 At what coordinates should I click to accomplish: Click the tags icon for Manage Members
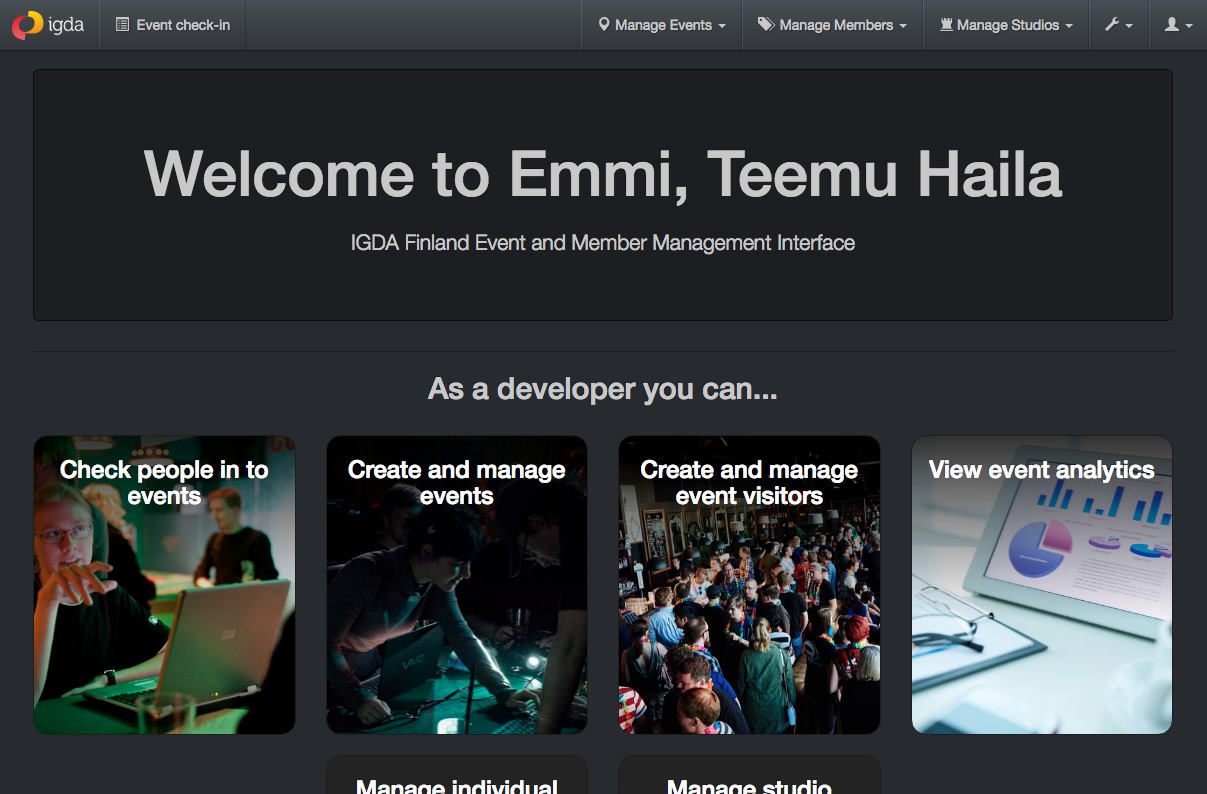(x=766, y=25)
